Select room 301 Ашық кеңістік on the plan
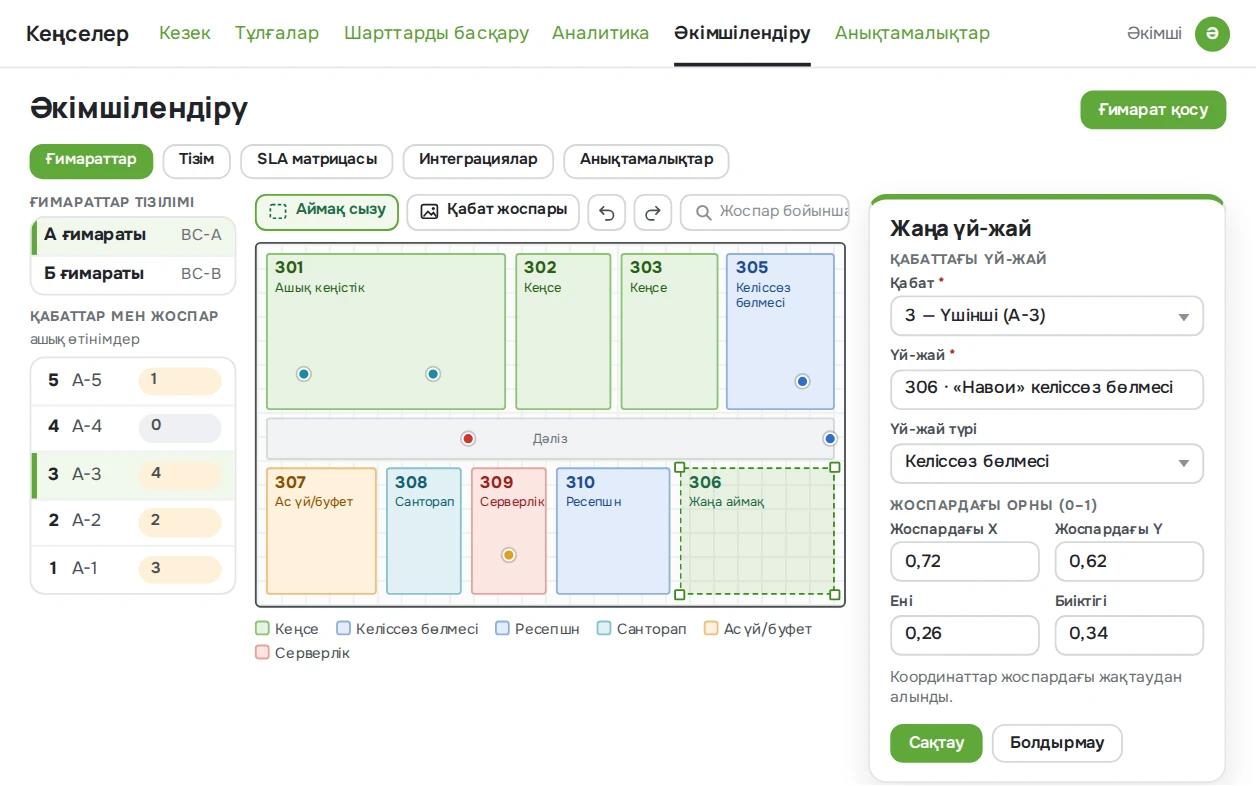Screen dimensions: 1256x786 (x=386, y=332)
